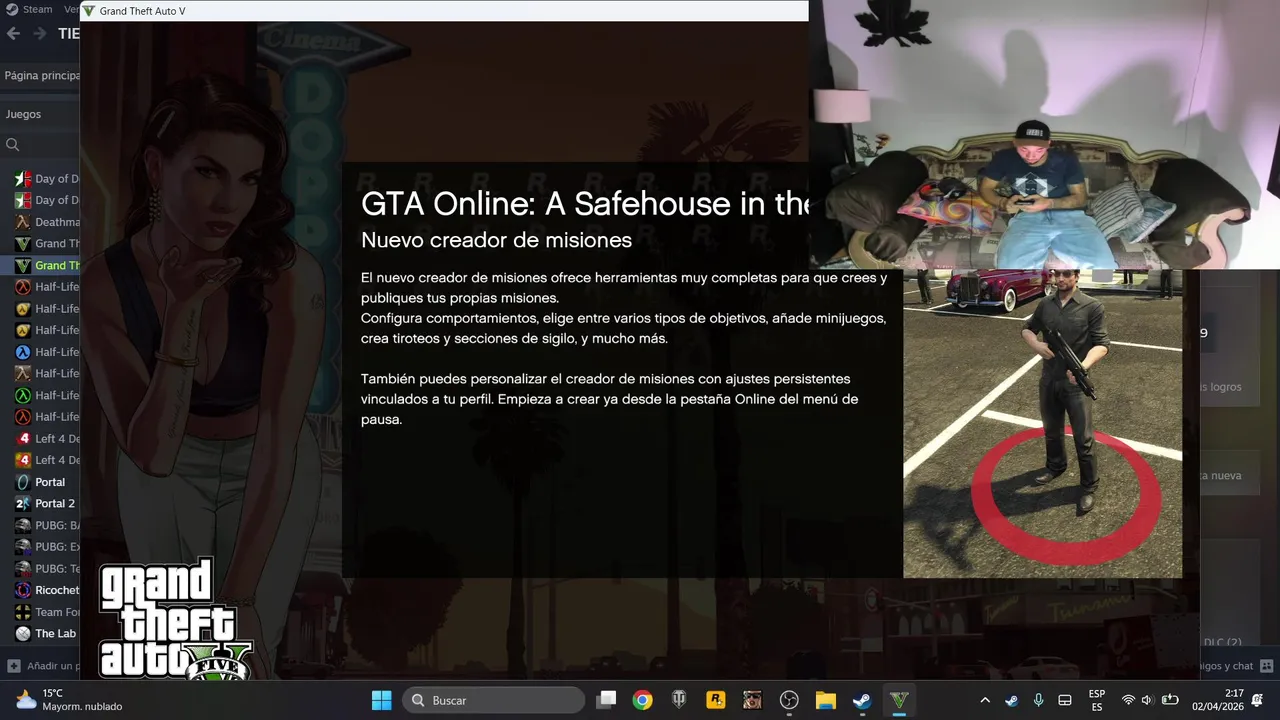Click the Steam icon in system tray
The width and height of the screenshot is (1280, 720).
(1012, 700)
